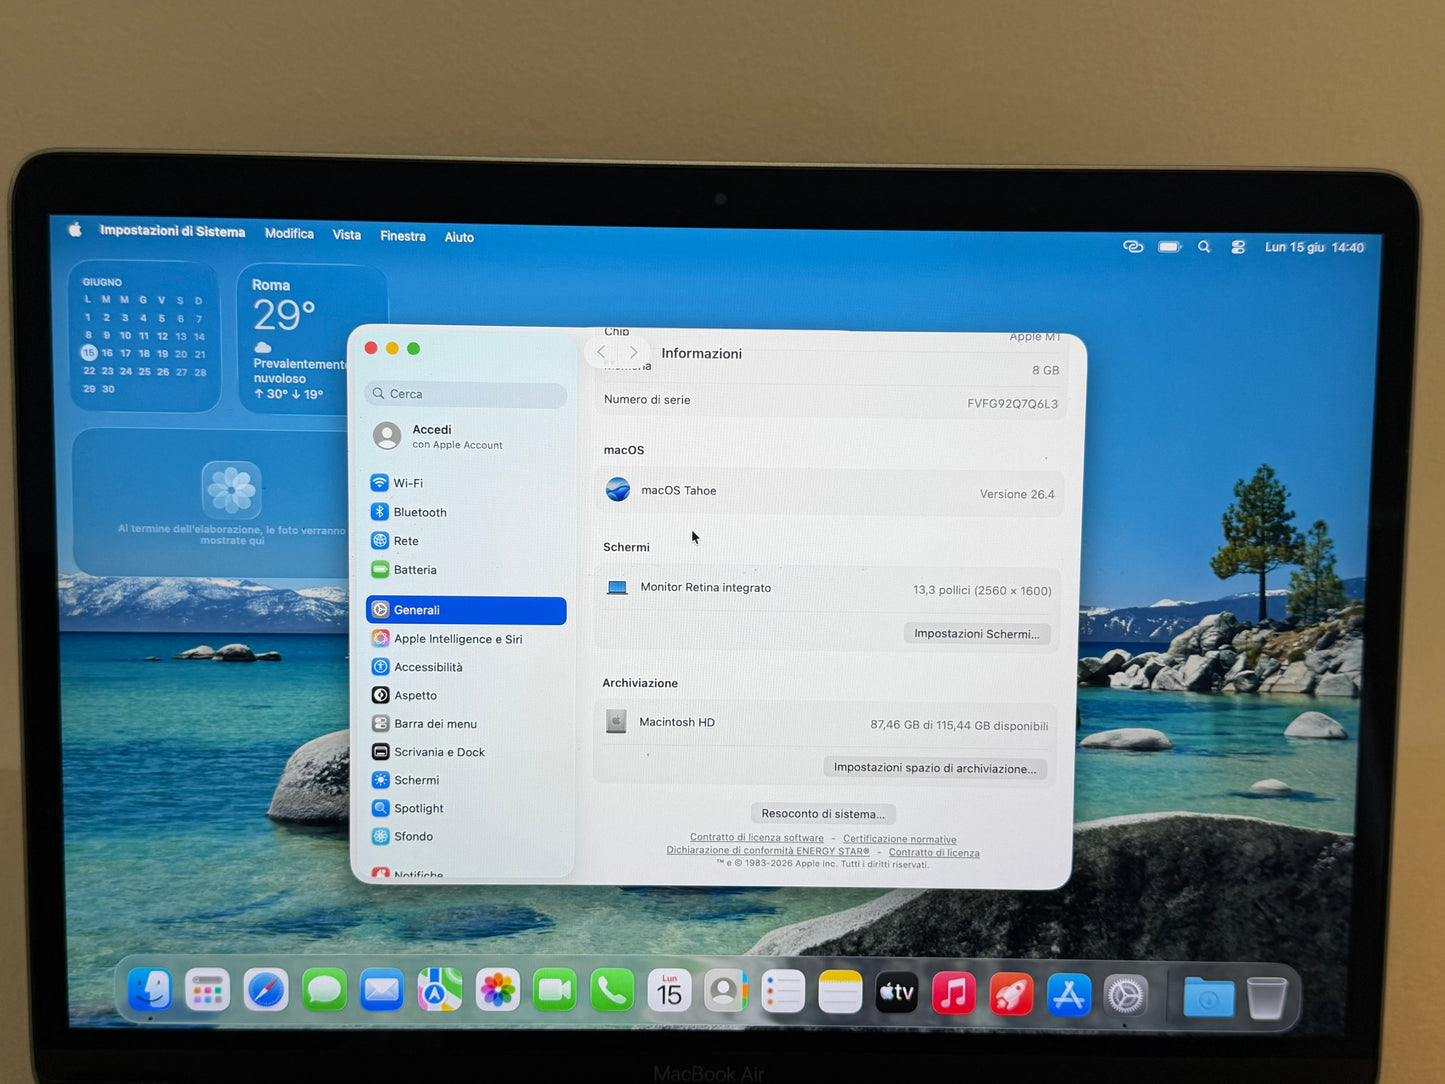Image resolution: width=1445 pixels, height=1084 pixels.
Task: Open the Downloads folder in the Dock
Action: pos(1208,998)
